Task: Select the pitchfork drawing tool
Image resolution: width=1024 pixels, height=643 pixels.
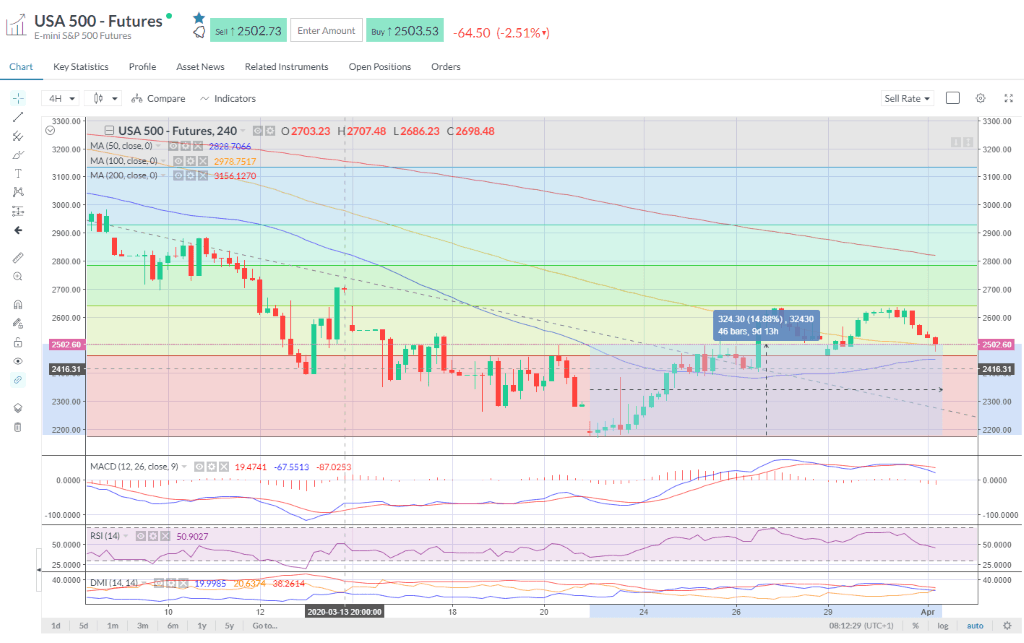Action: tap(18, 136)
